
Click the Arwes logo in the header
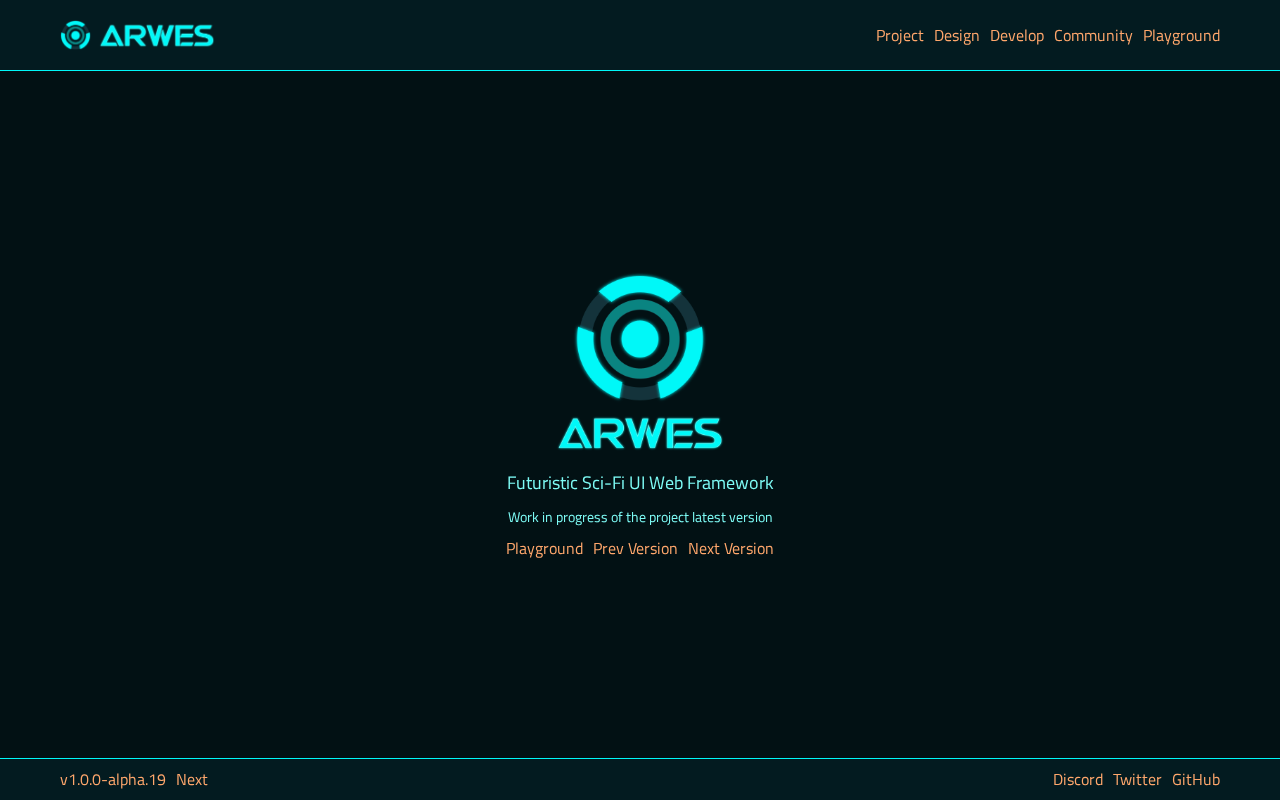point(137,35)
